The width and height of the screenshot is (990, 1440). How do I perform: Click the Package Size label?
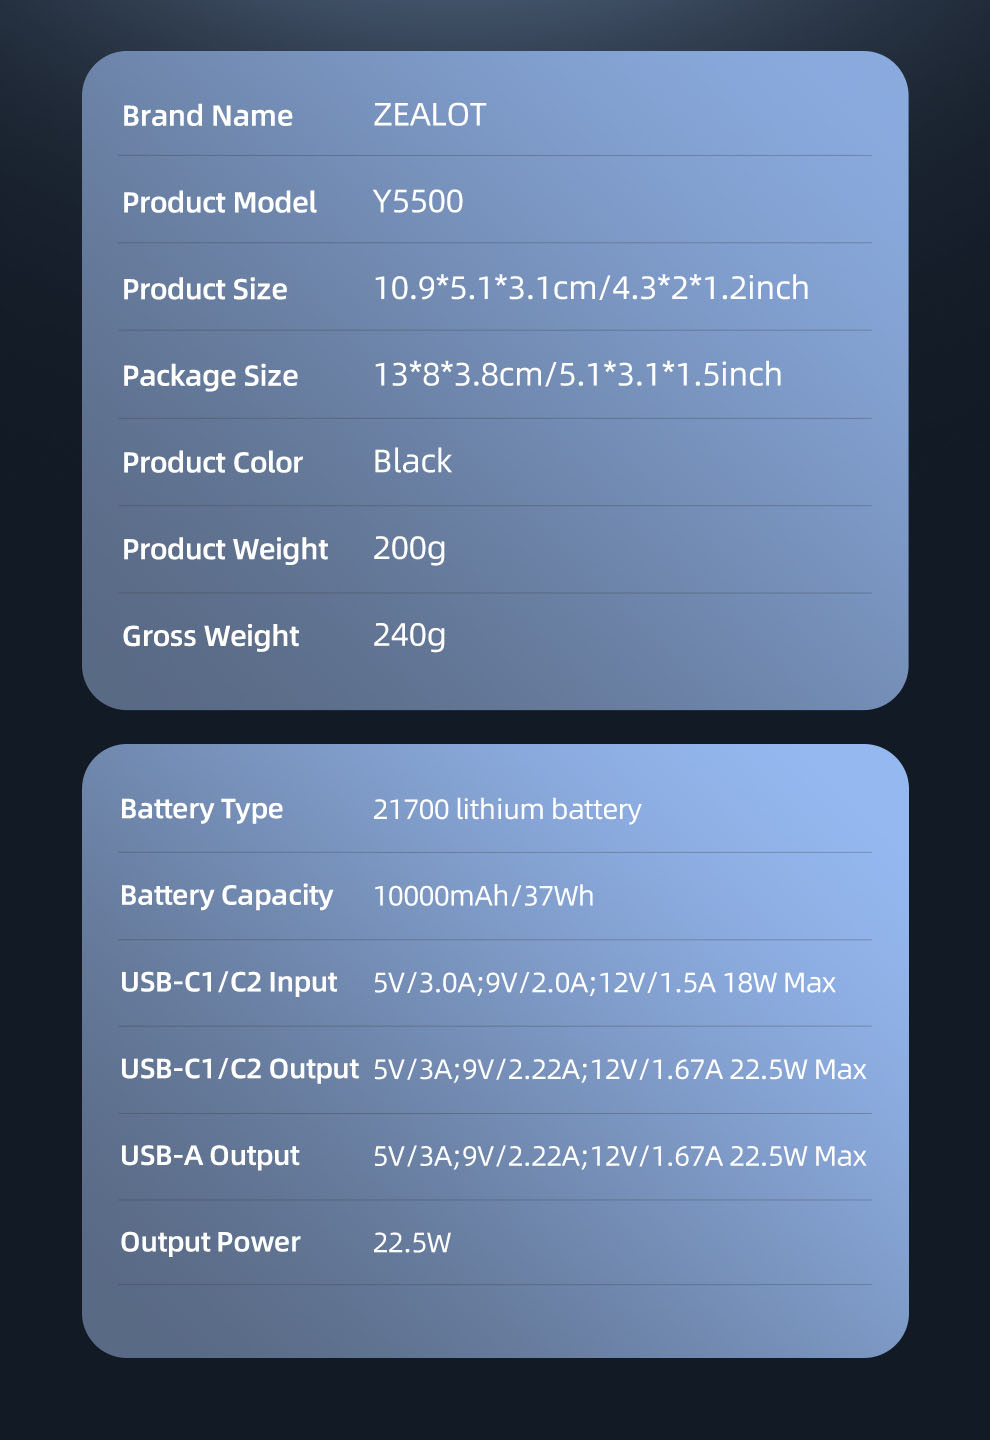210,376
